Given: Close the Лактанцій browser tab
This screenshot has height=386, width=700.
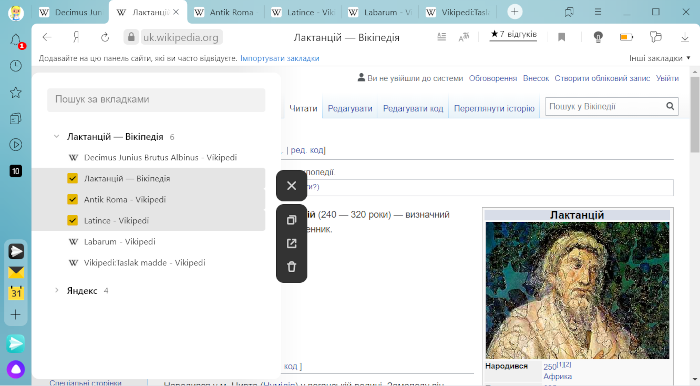Looking at the screenshot, I should coord(176,12).
